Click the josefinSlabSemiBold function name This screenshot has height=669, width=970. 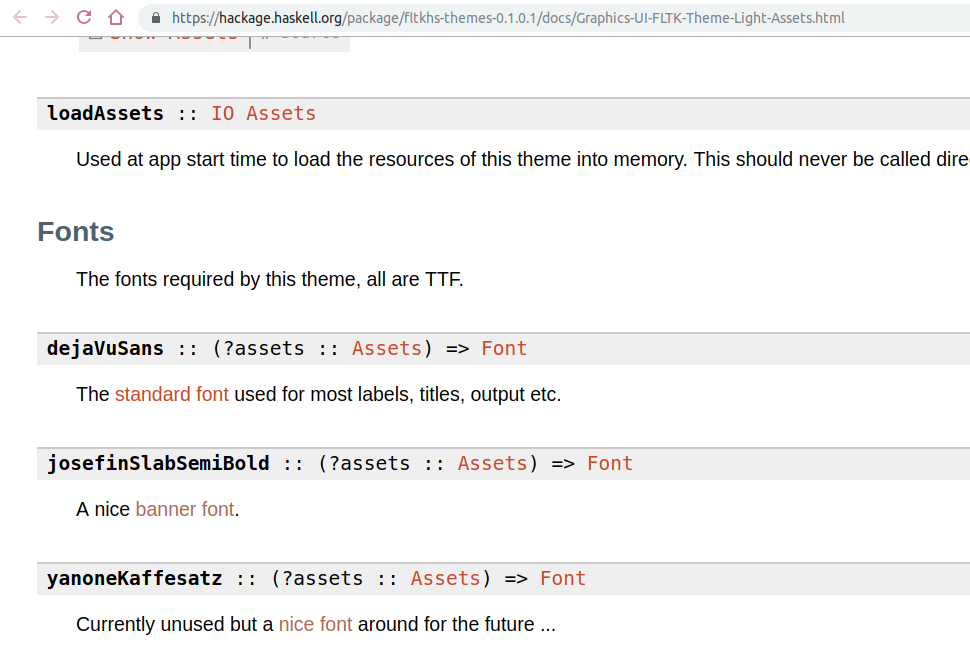158,464
